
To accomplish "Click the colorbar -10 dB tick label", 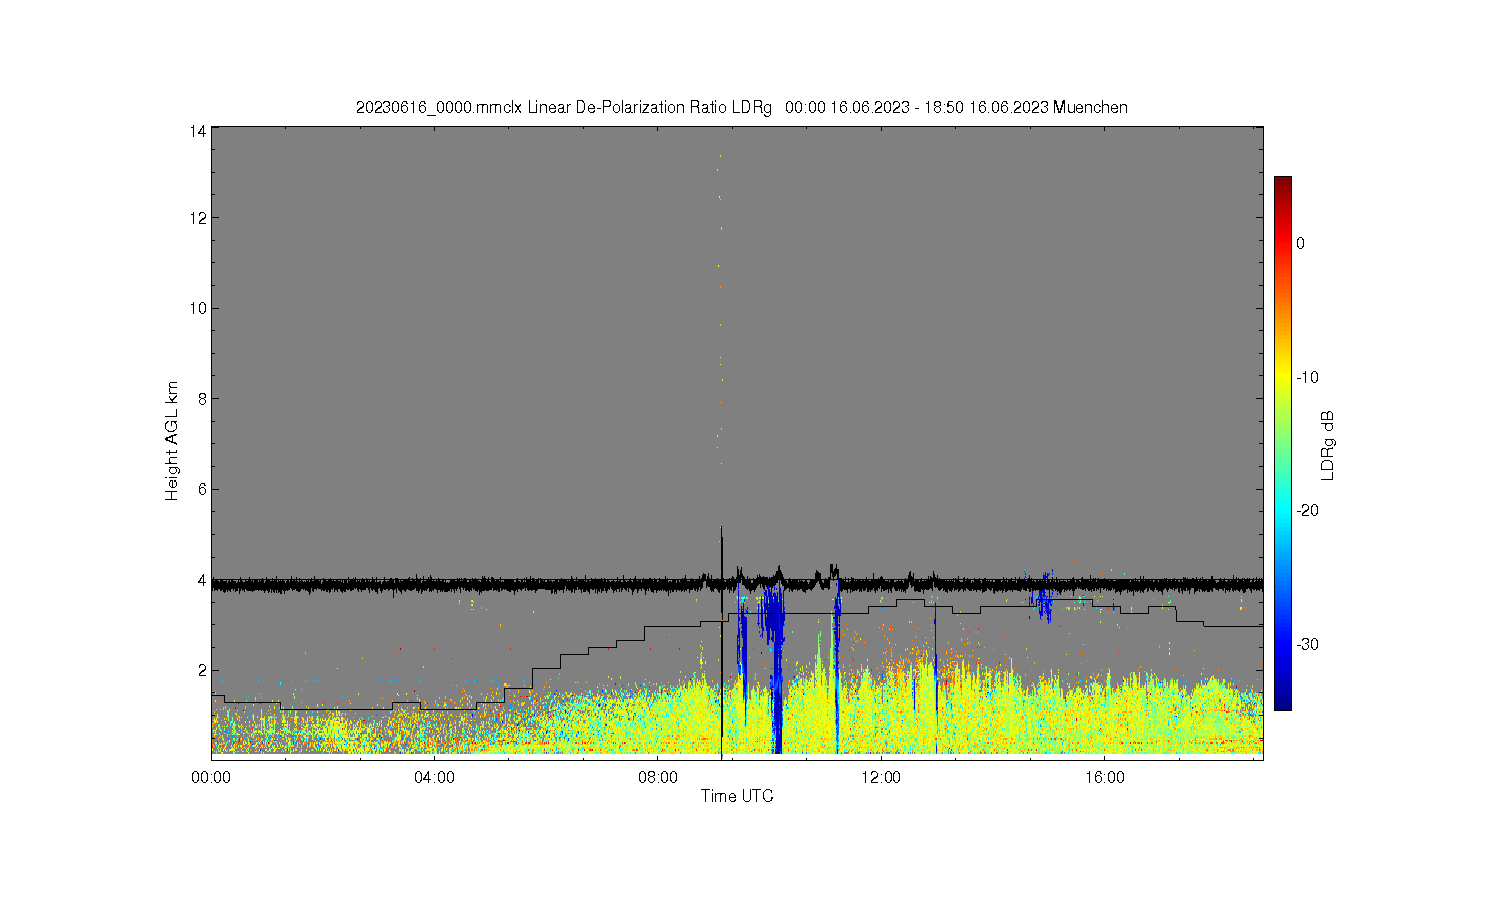I will 1307,377.
